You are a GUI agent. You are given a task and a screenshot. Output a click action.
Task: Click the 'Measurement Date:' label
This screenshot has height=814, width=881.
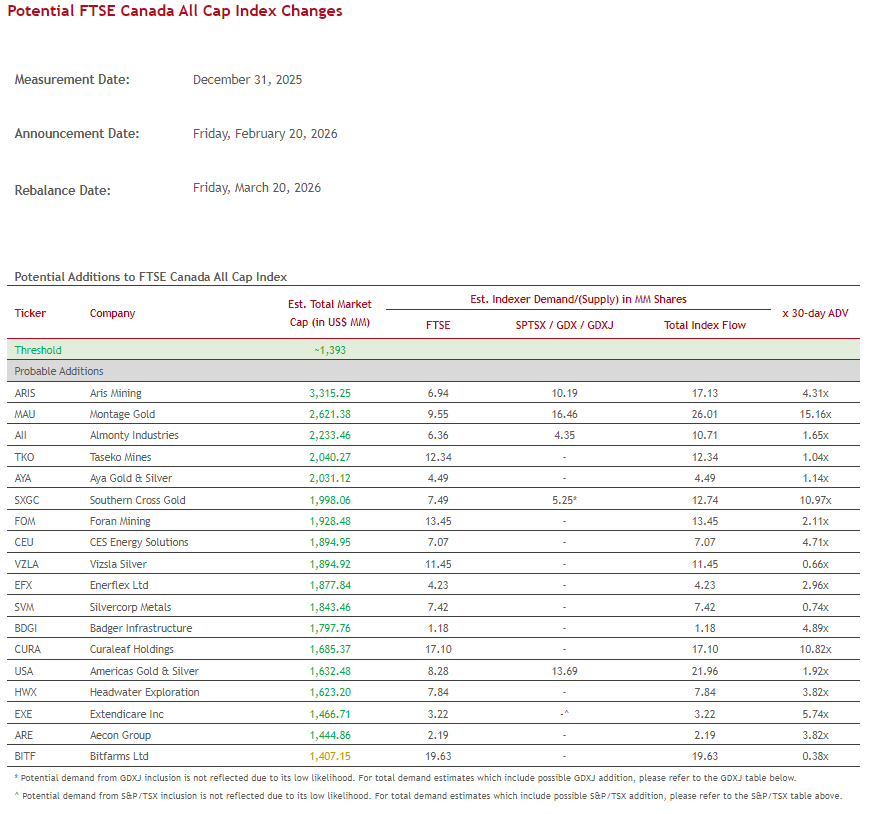click(x=72, y=80)
